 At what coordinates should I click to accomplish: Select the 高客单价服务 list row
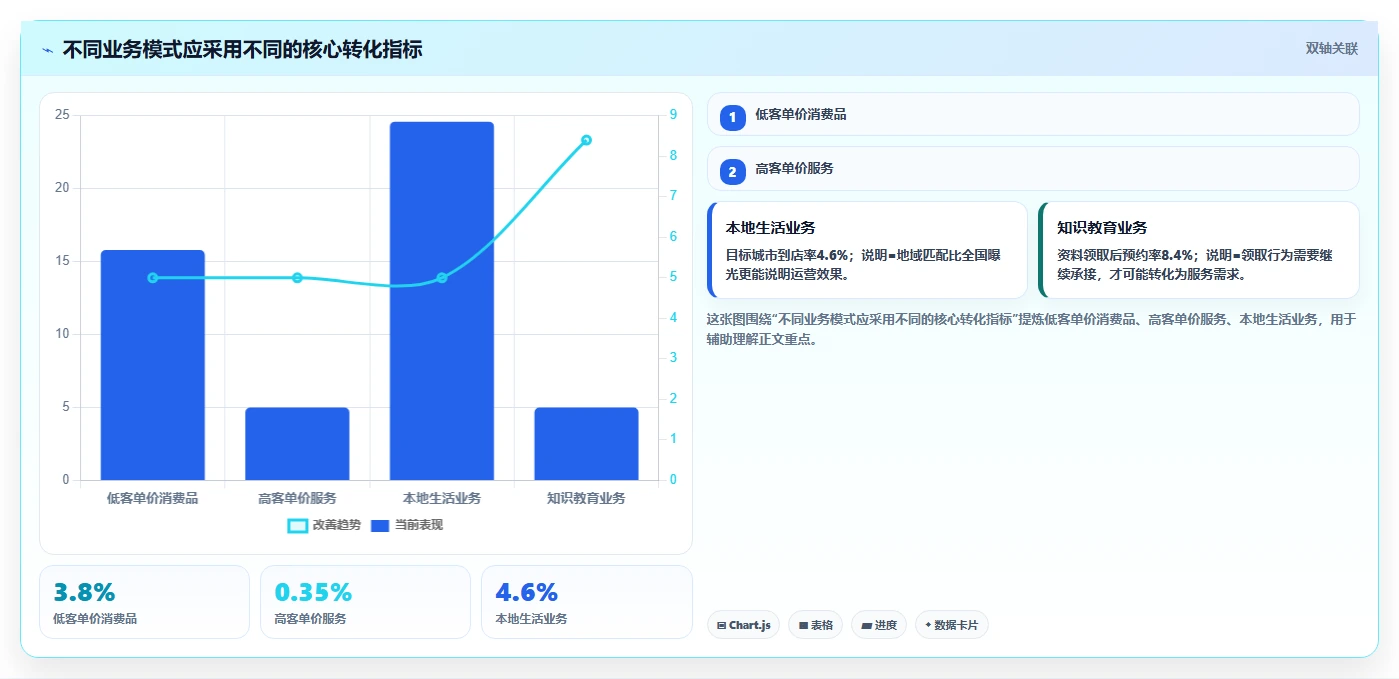pos(1033,169)
